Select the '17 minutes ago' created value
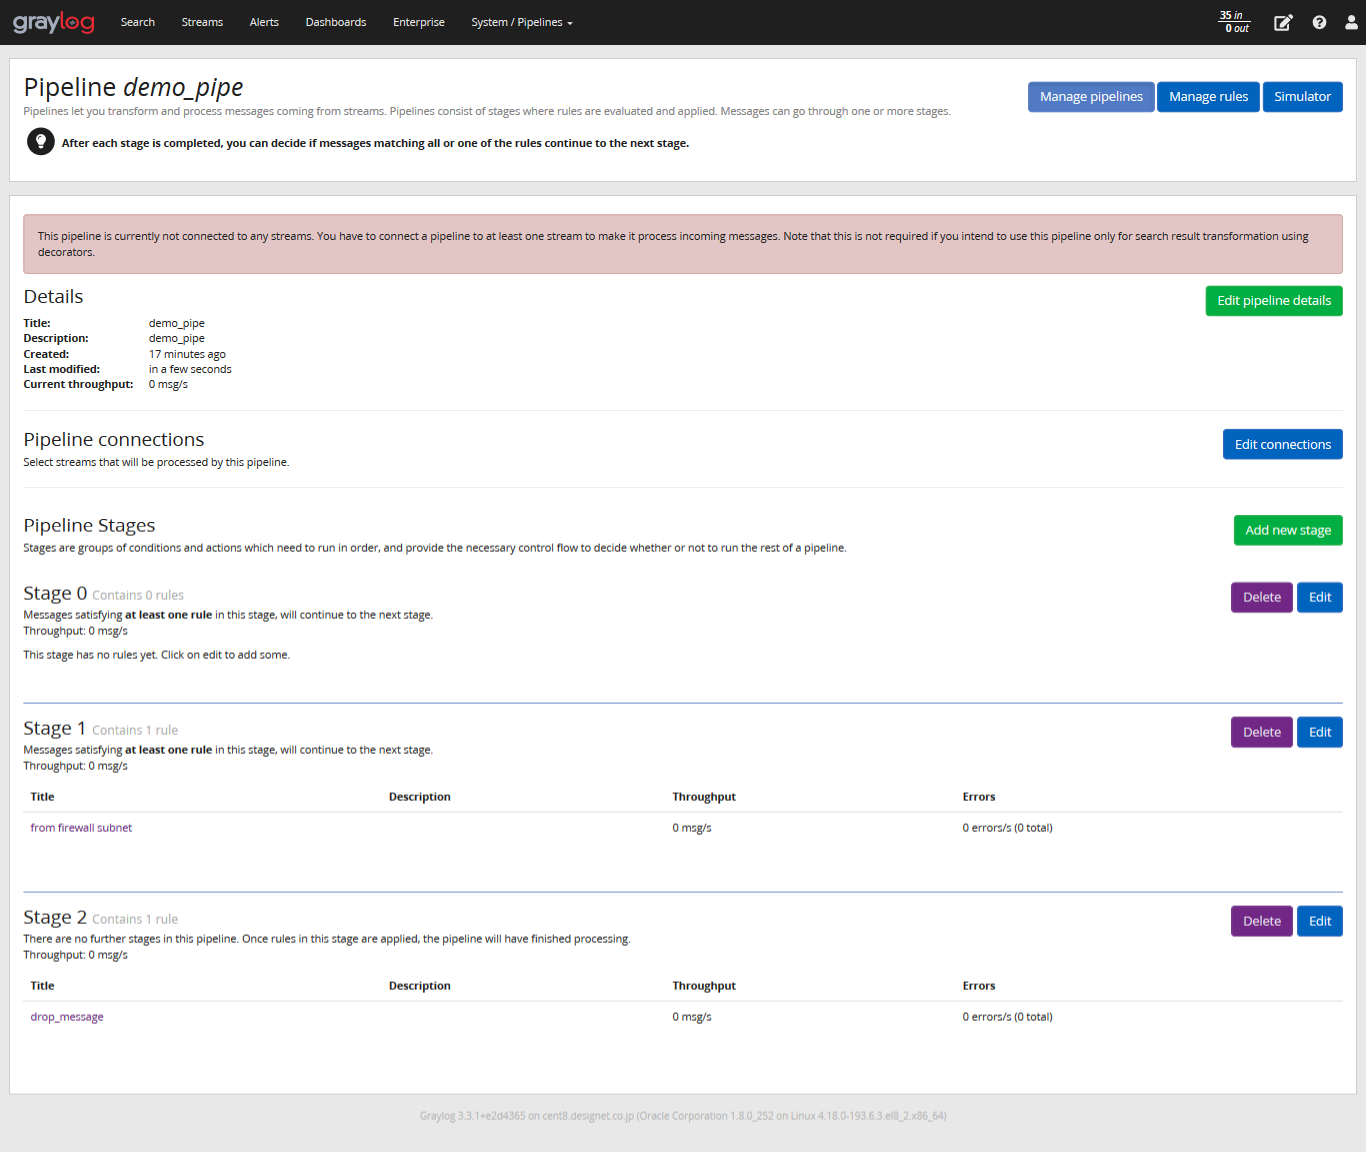Screen dimensions: 1366x1152 tap(187, 354)
